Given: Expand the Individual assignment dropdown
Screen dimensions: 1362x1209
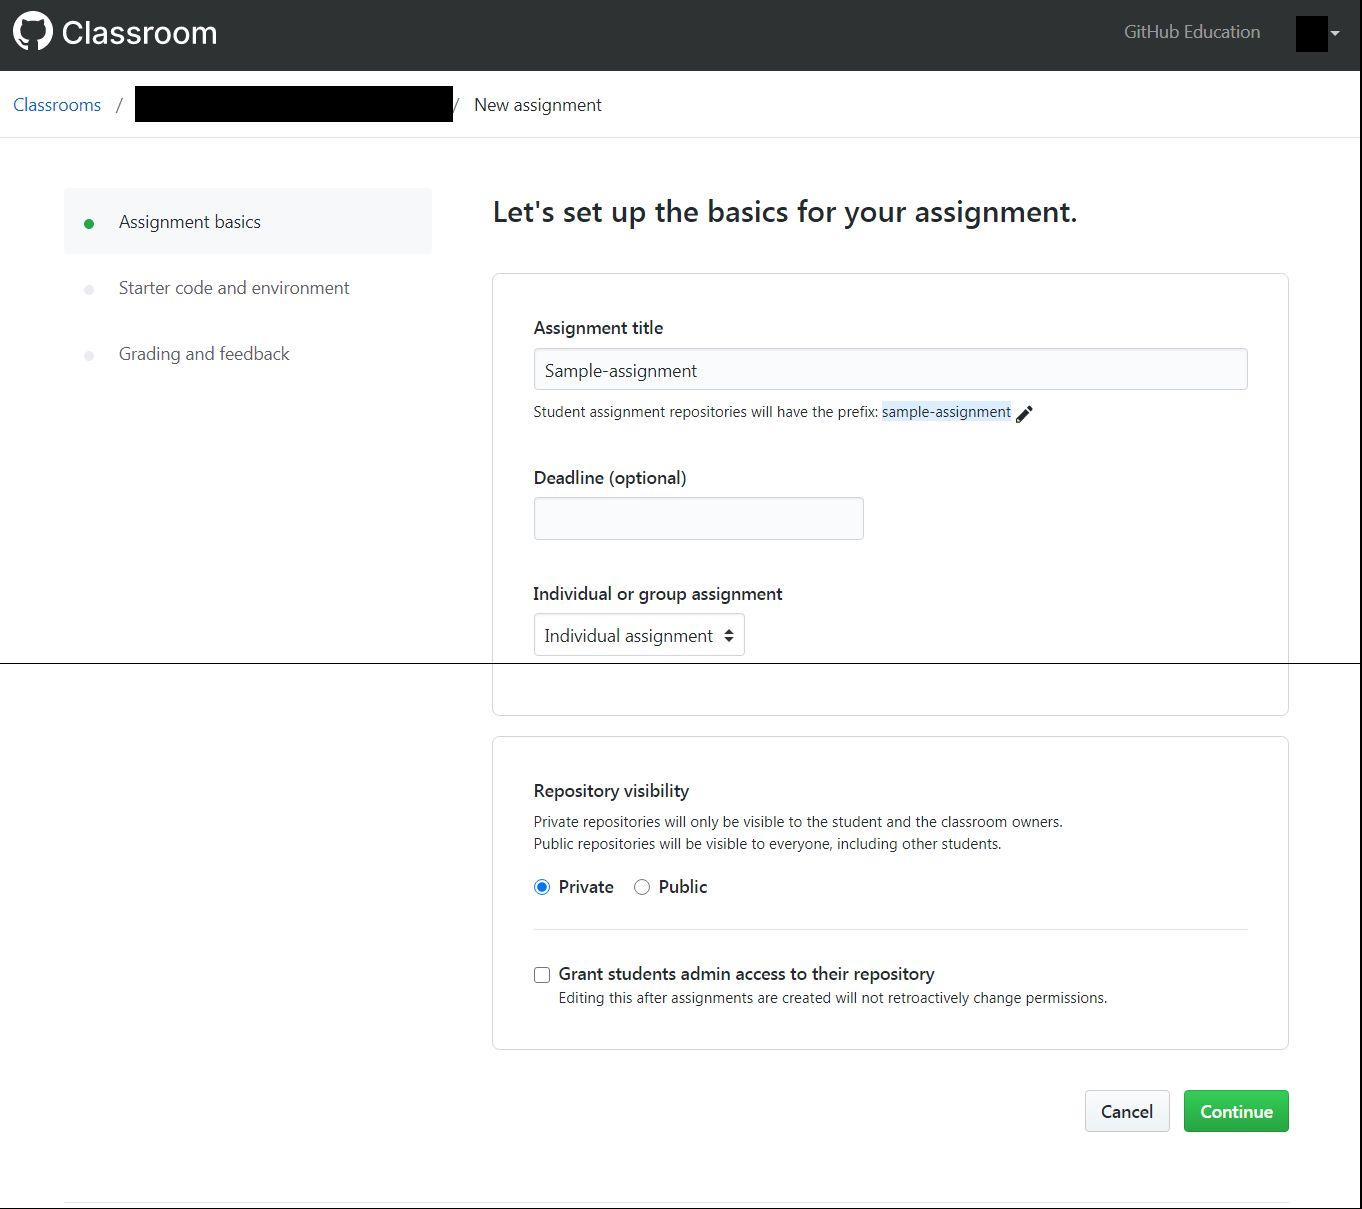Looking at the screenshot, I should point(639,635).
